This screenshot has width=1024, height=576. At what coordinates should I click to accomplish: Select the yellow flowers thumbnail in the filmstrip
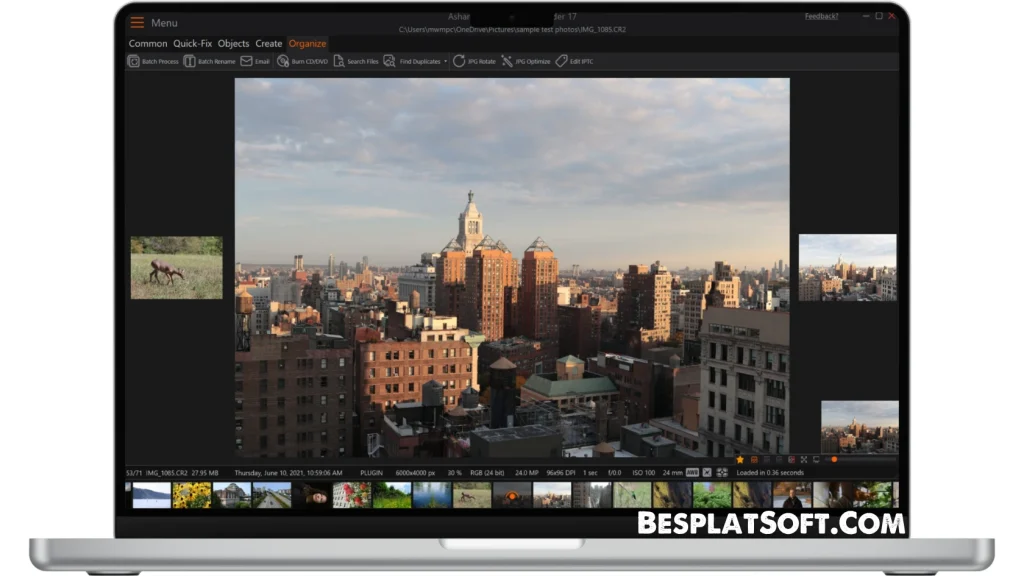tap(191, 495)
